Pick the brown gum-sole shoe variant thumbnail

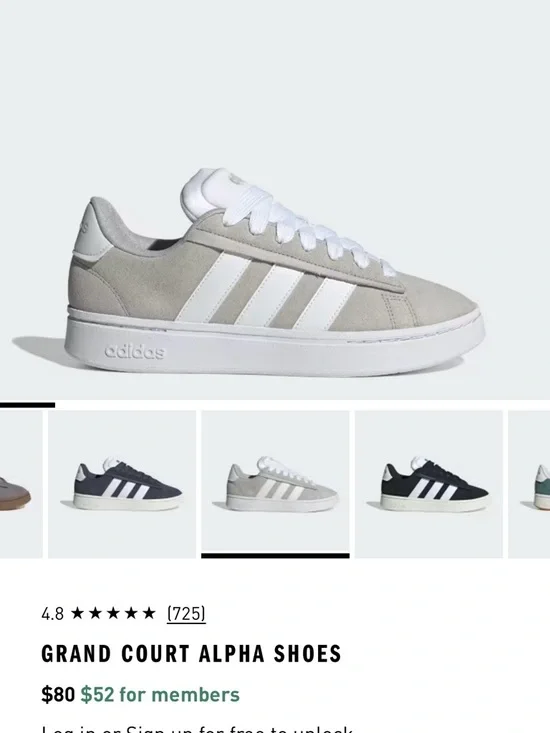pos(21,484)
